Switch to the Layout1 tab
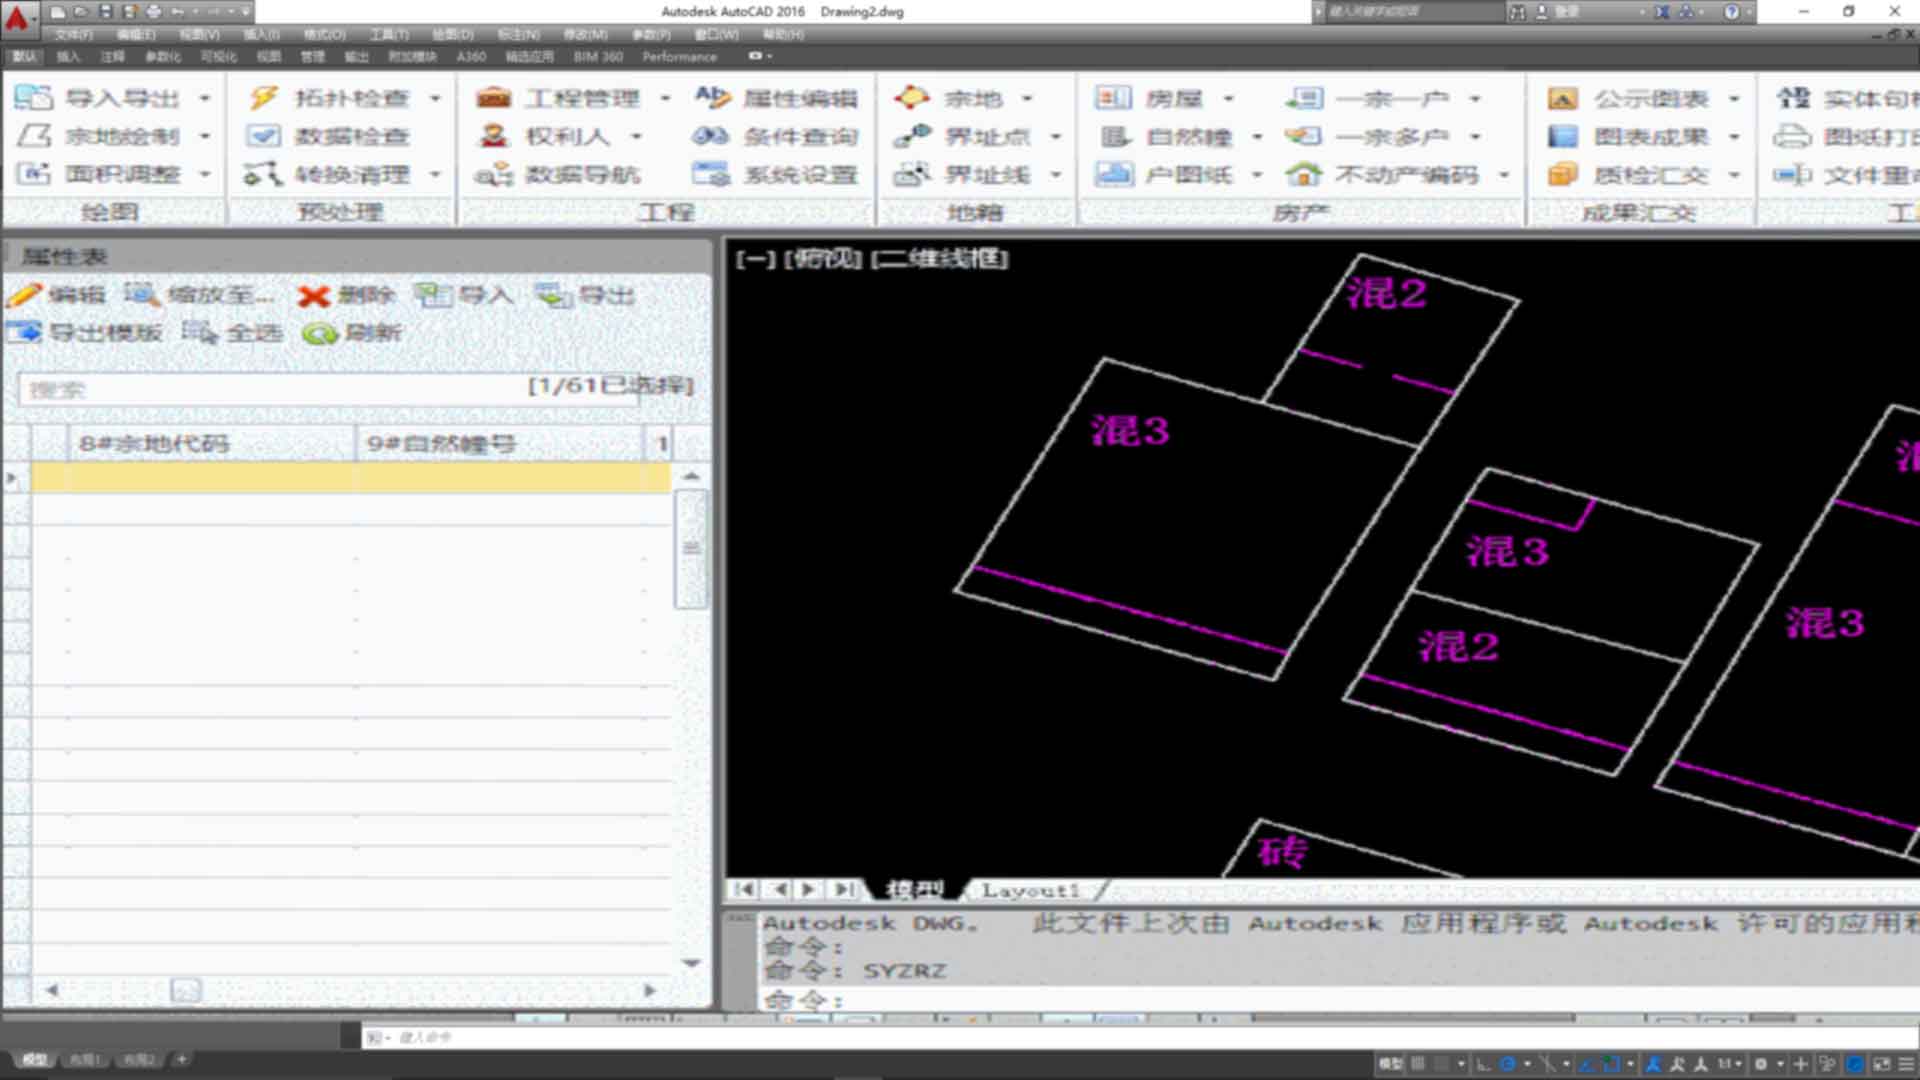 1033,889
